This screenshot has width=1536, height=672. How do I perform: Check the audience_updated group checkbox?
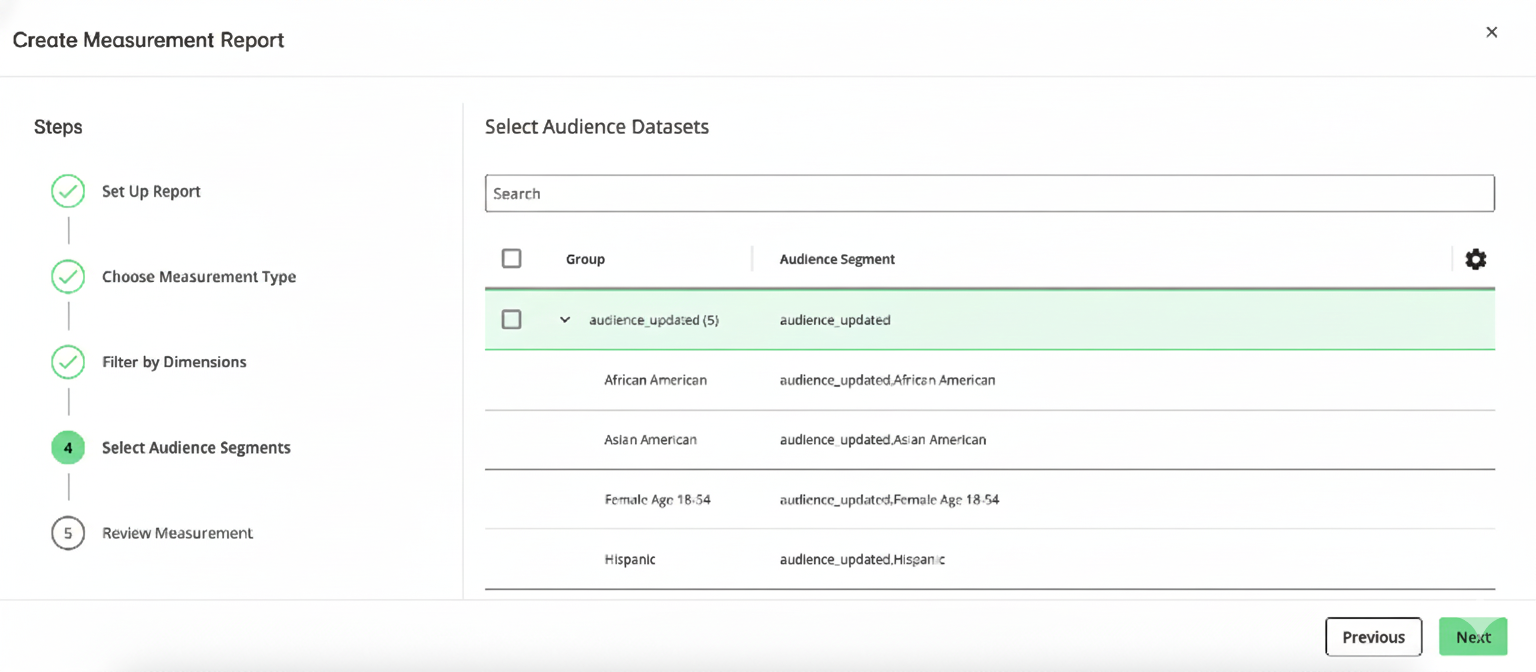(511, 319)
